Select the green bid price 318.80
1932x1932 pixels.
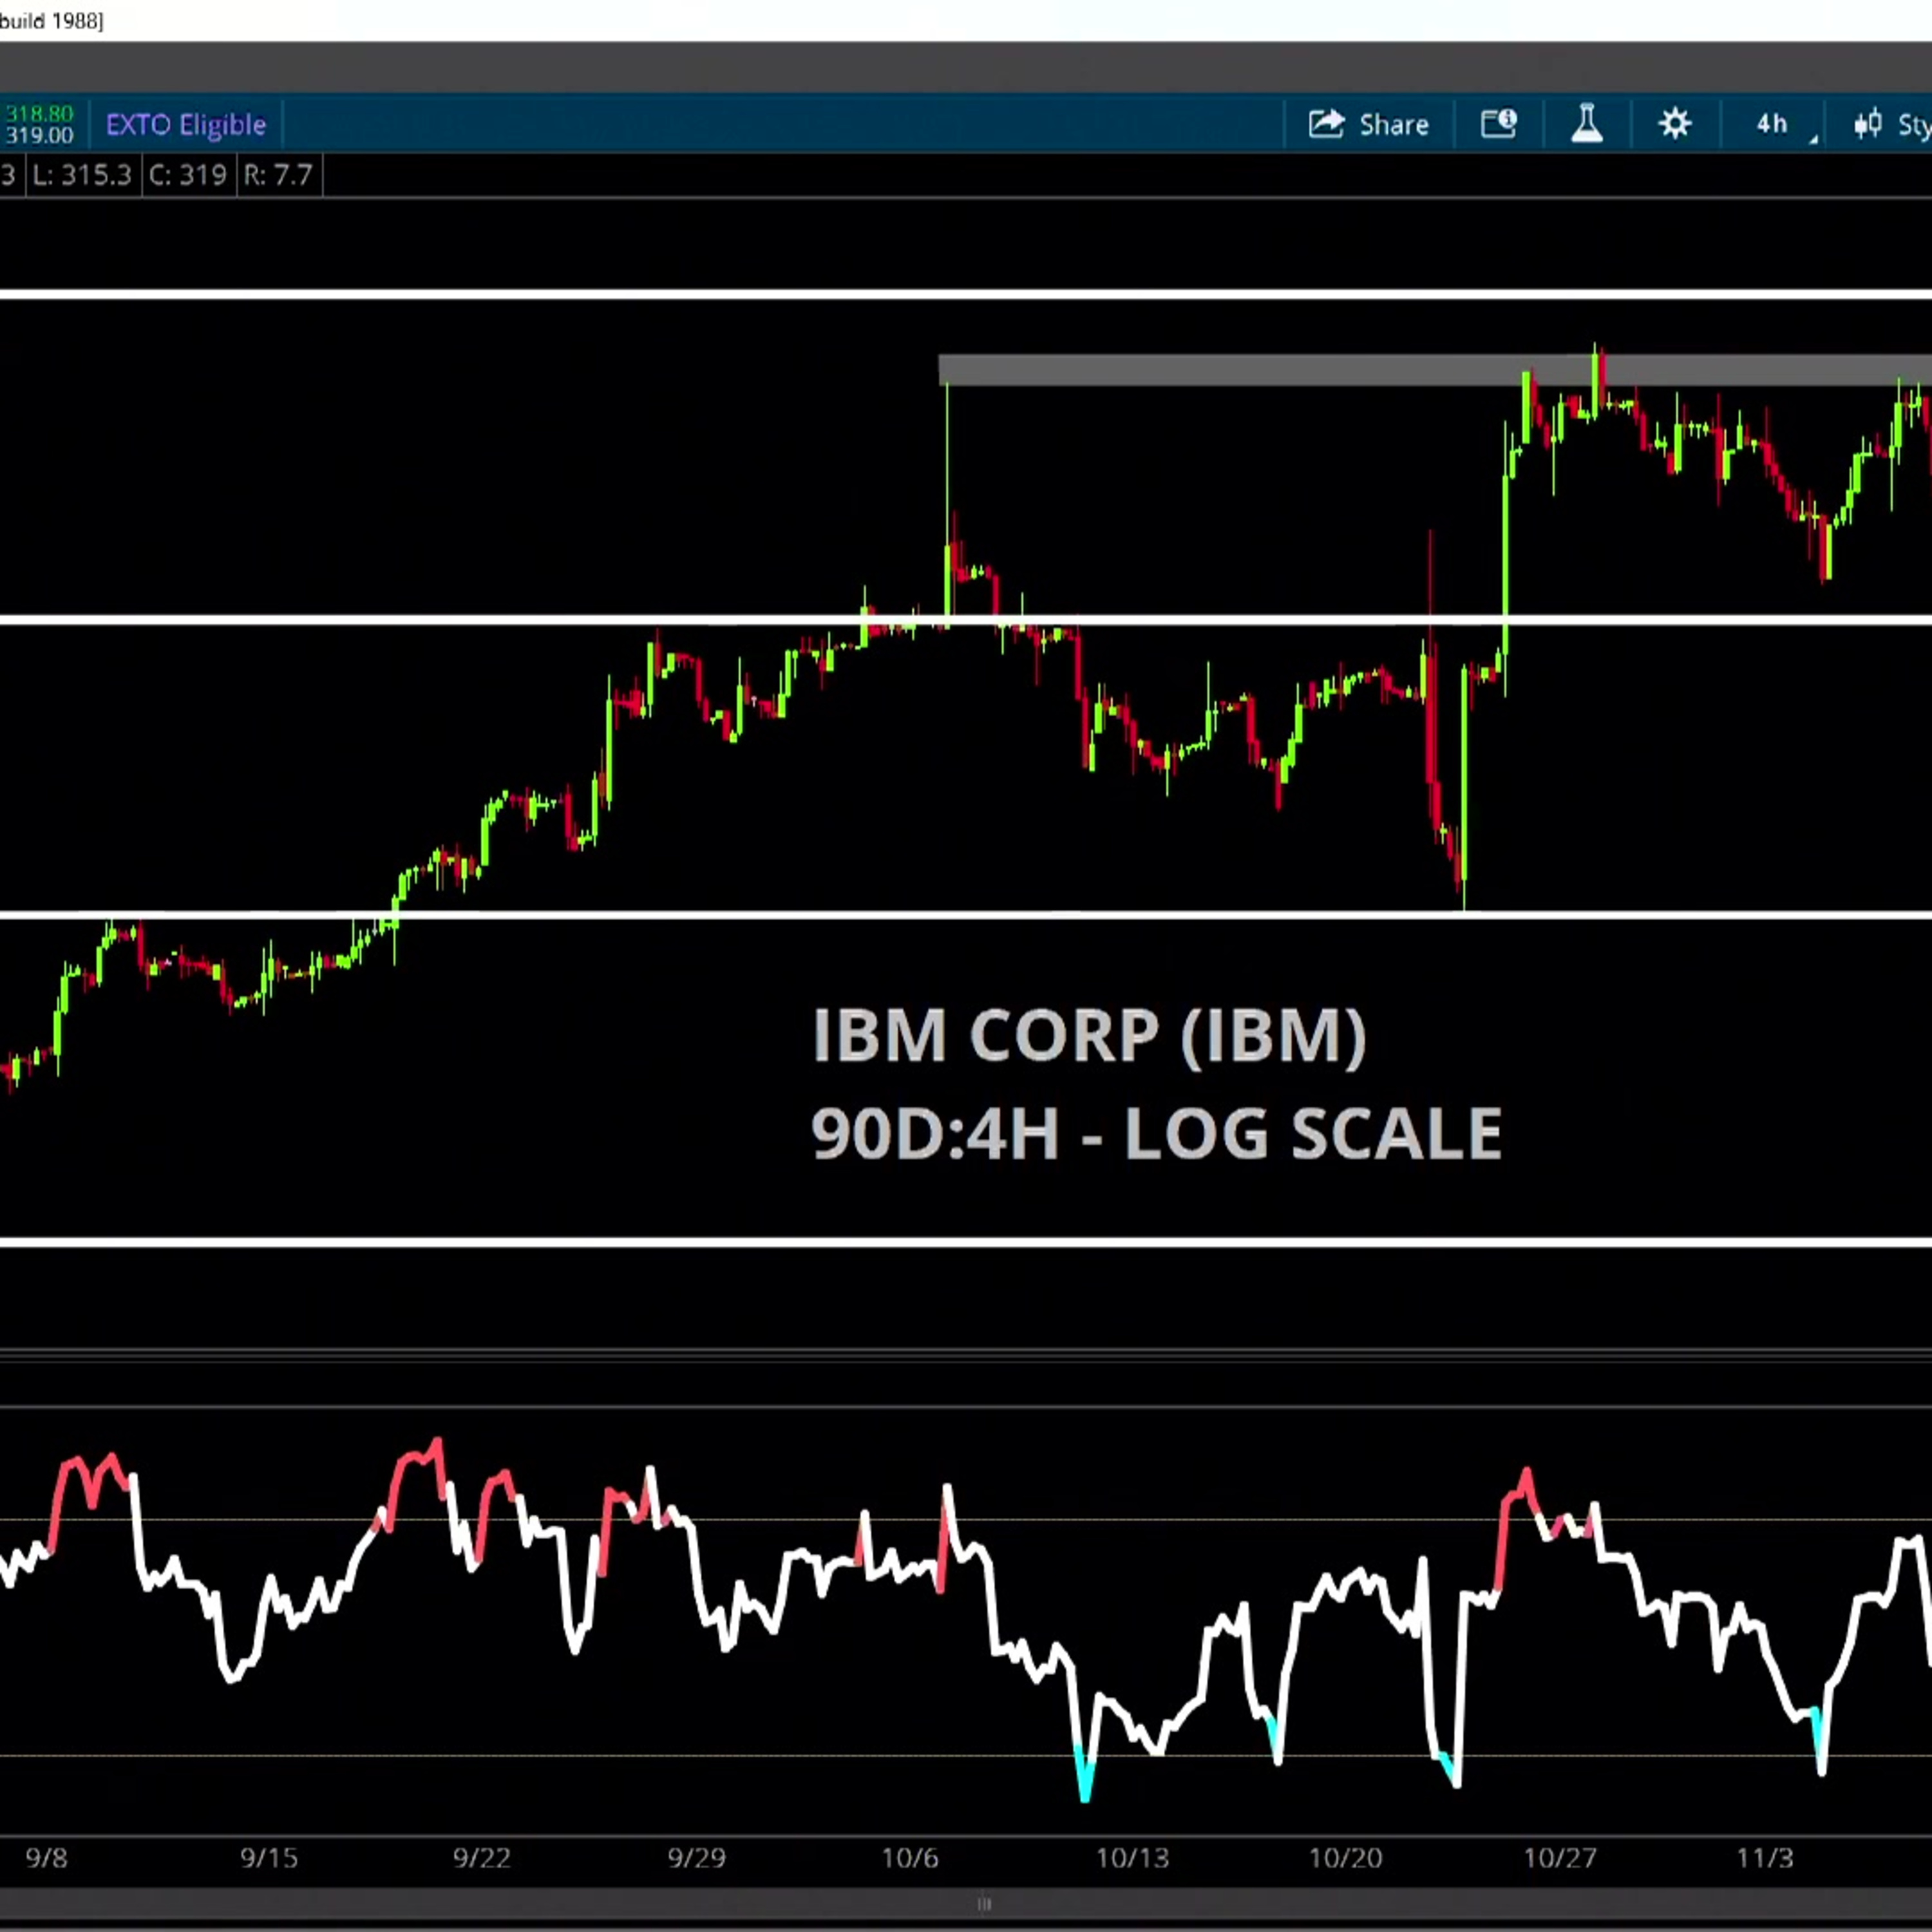tap(40, 113)
